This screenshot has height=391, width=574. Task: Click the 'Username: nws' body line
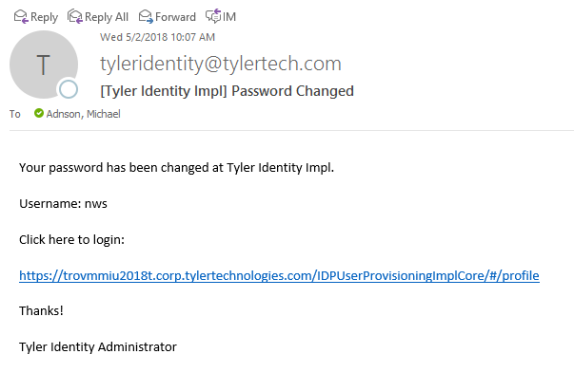pyautogui.click(x=63, y=204)
